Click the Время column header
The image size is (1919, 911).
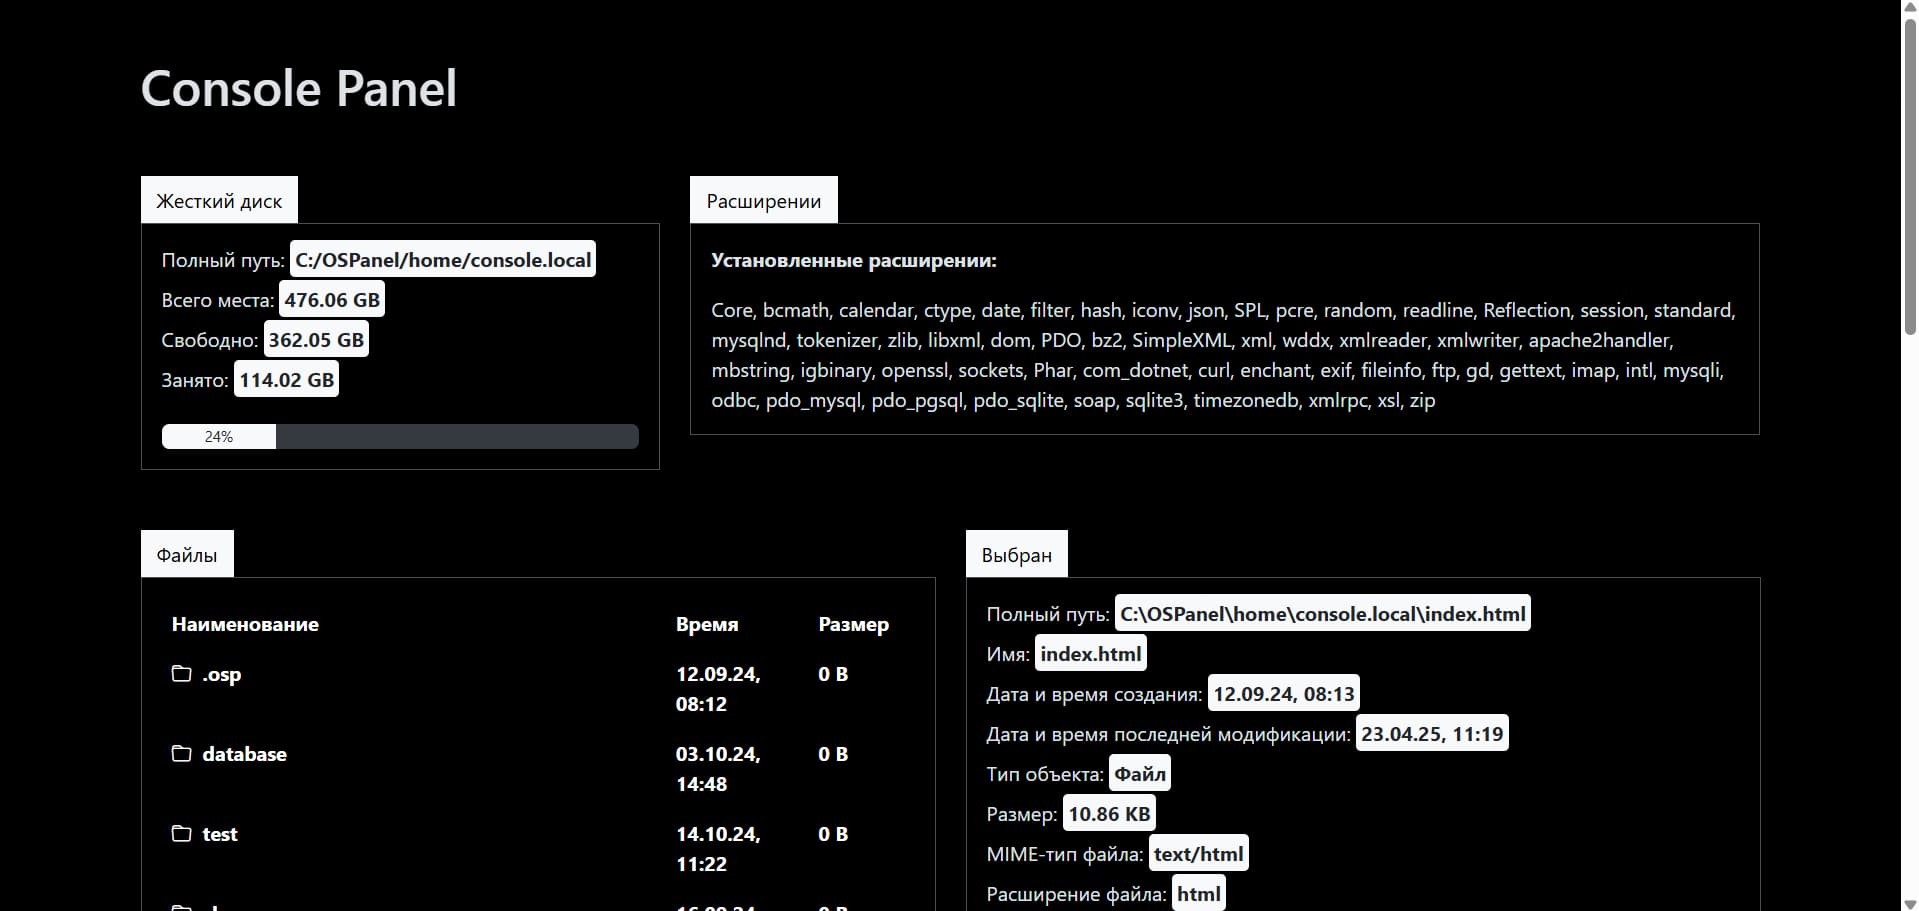point(706,625)
